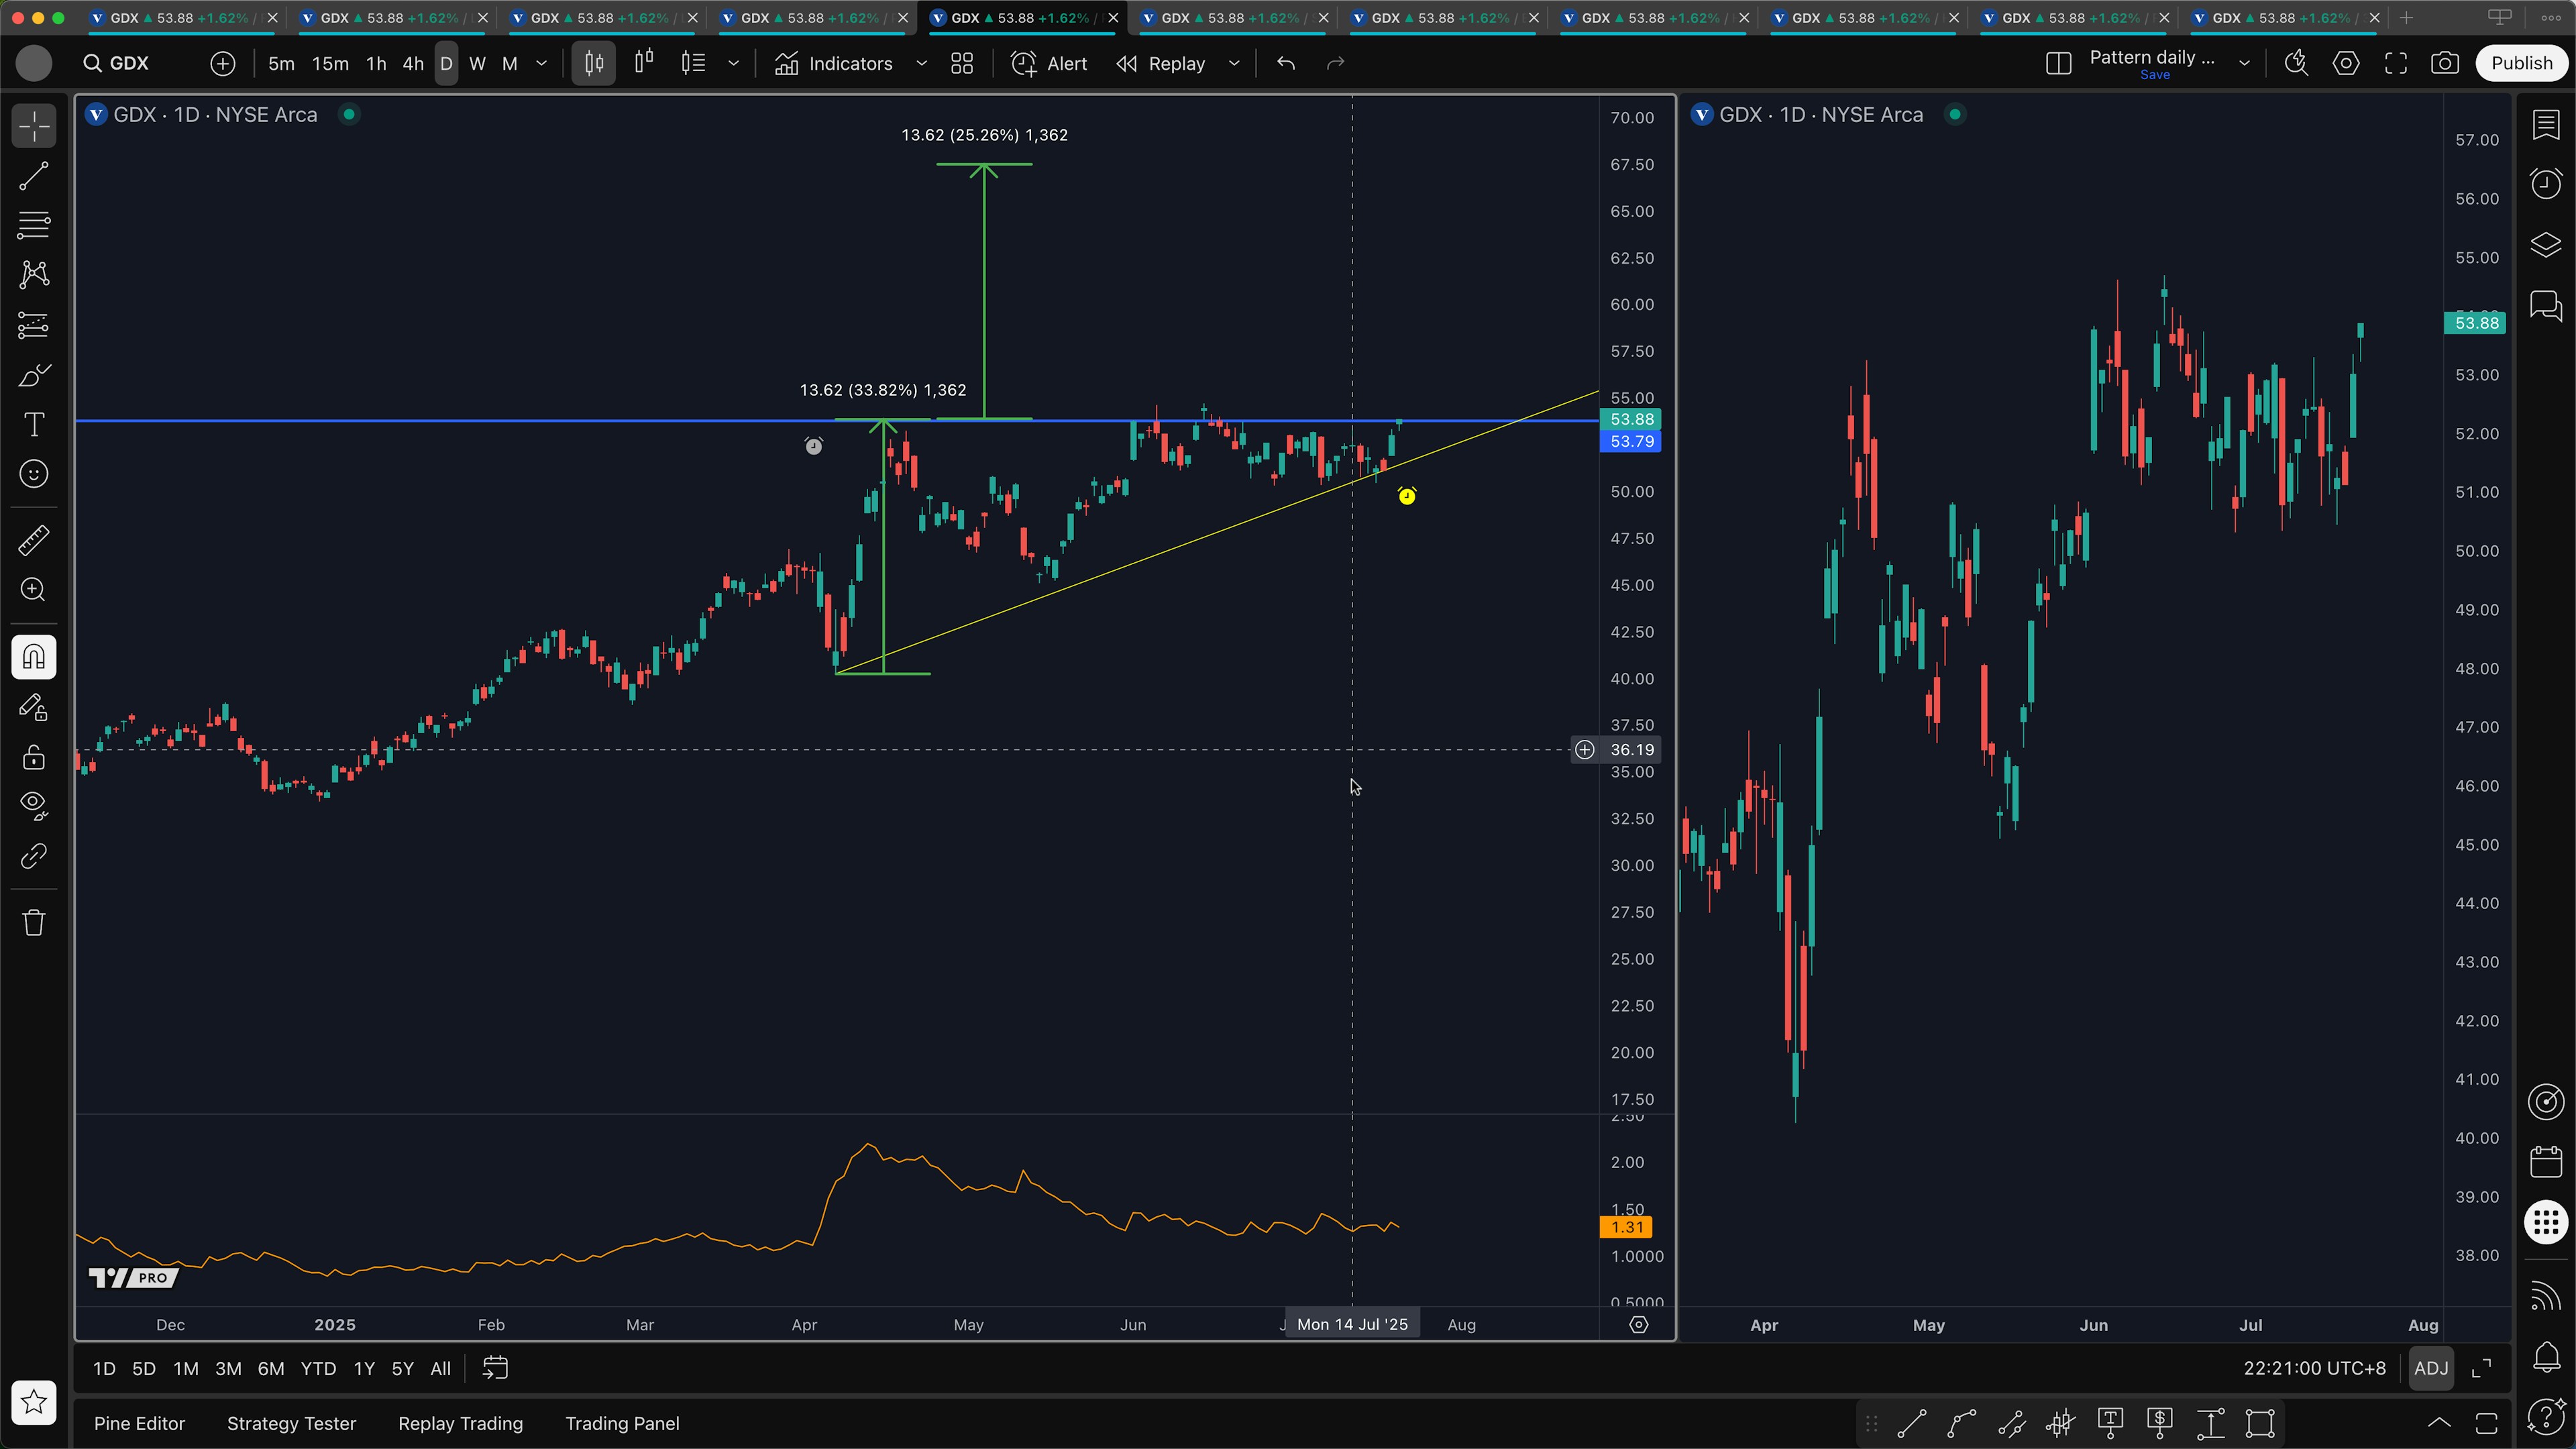
Task: Select the brush drawing tool
Action: pyautogui.click(x=34, y=375)
